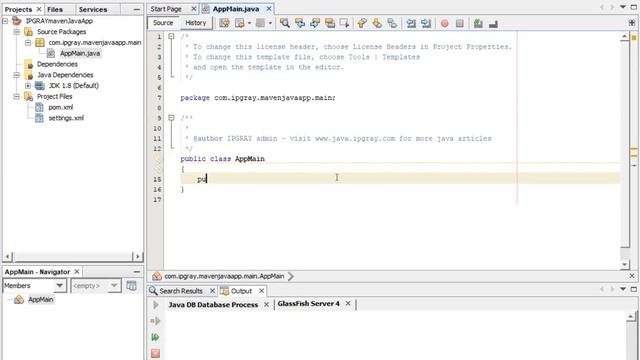
Task: Click the Shift Line Left icon
Action: click(411, 23)
